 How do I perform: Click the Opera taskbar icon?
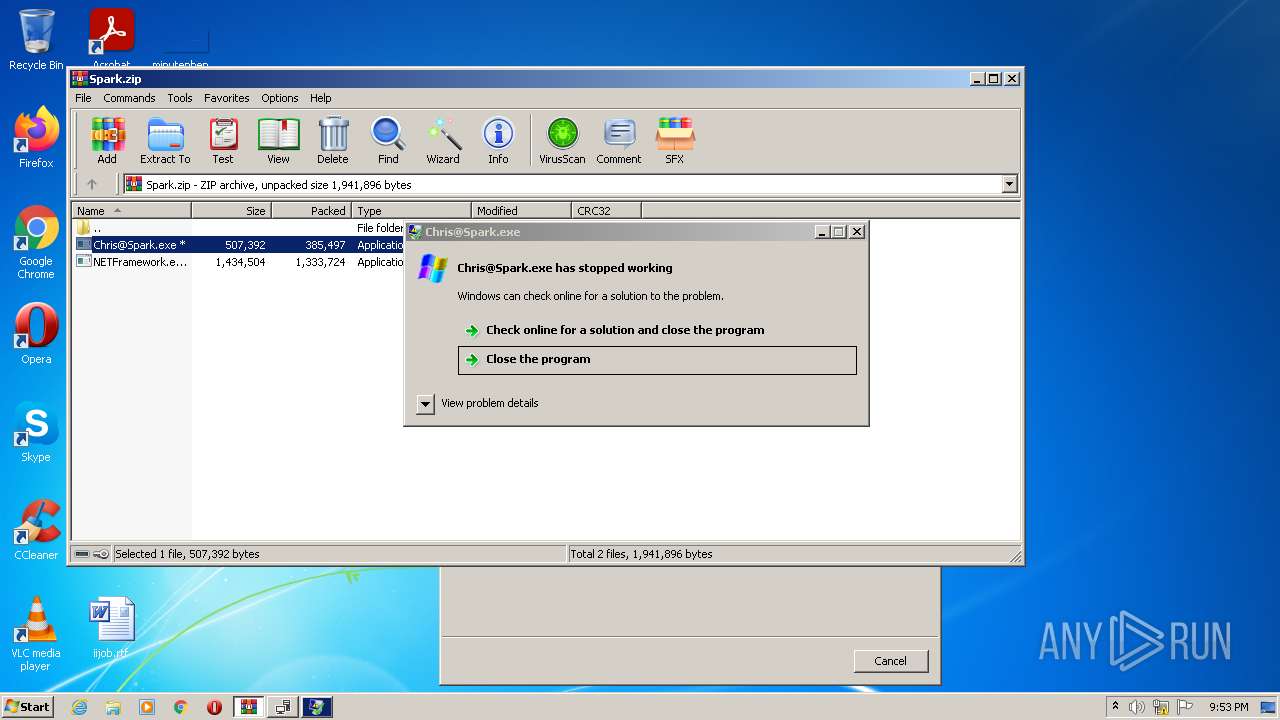click(214, 707)
